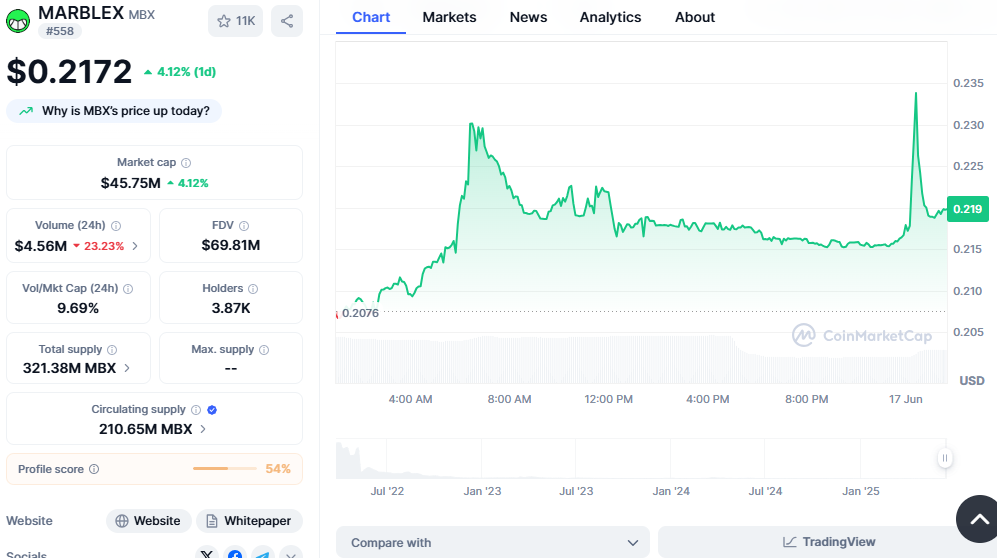The height and width of the screenshot is (558, 997).
Task: Open the Compare with dropdown
Action: (x=493, y=543)
